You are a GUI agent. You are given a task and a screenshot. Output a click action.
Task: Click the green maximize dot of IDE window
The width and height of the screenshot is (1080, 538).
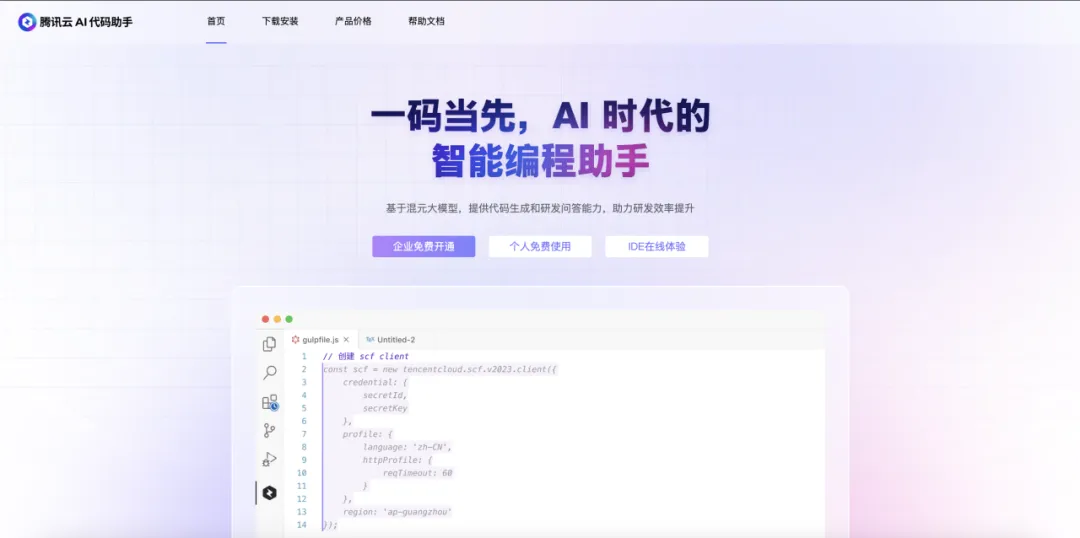point(289,319)
